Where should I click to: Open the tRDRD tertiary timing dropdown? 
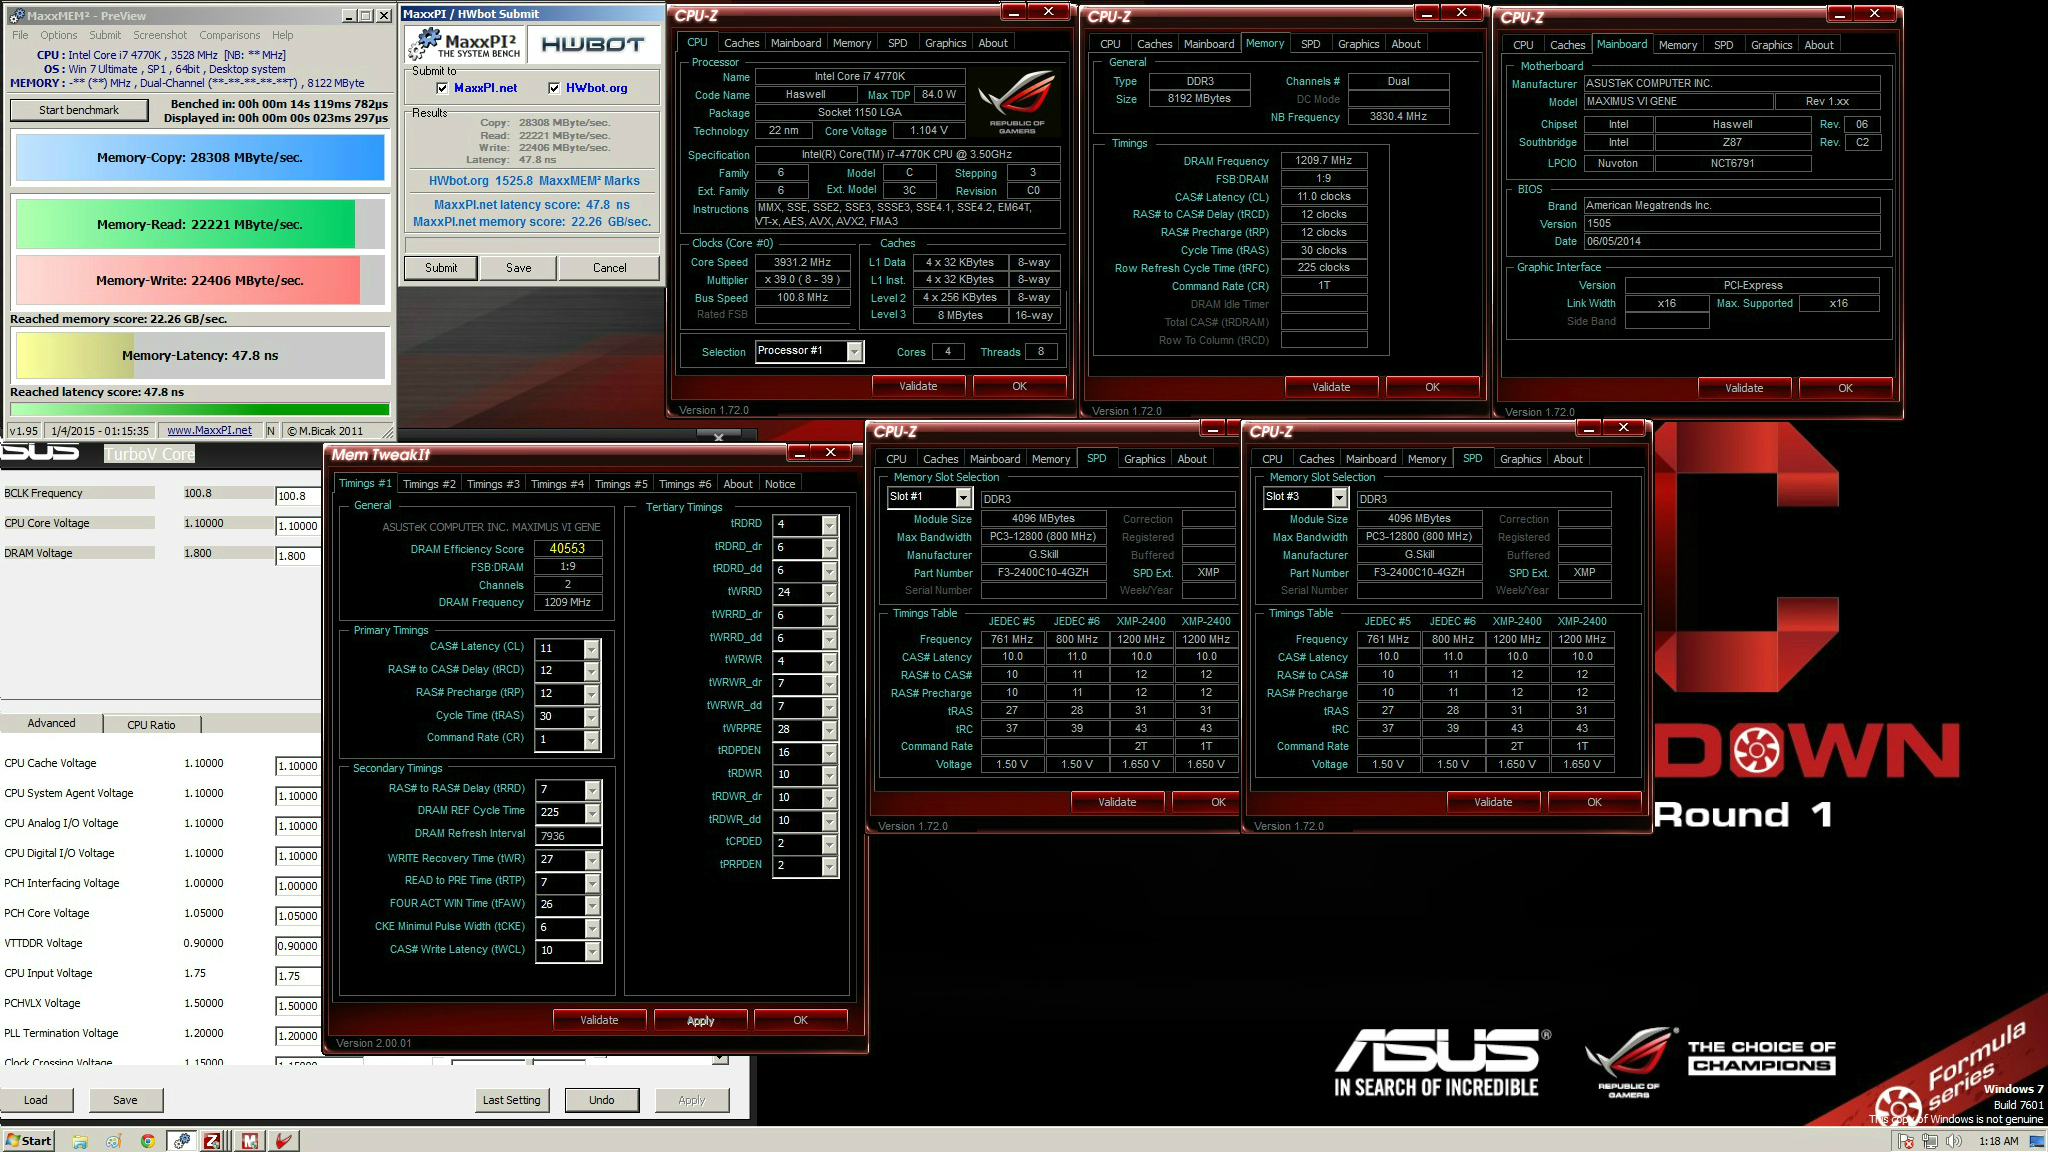(x=829, y=525)
